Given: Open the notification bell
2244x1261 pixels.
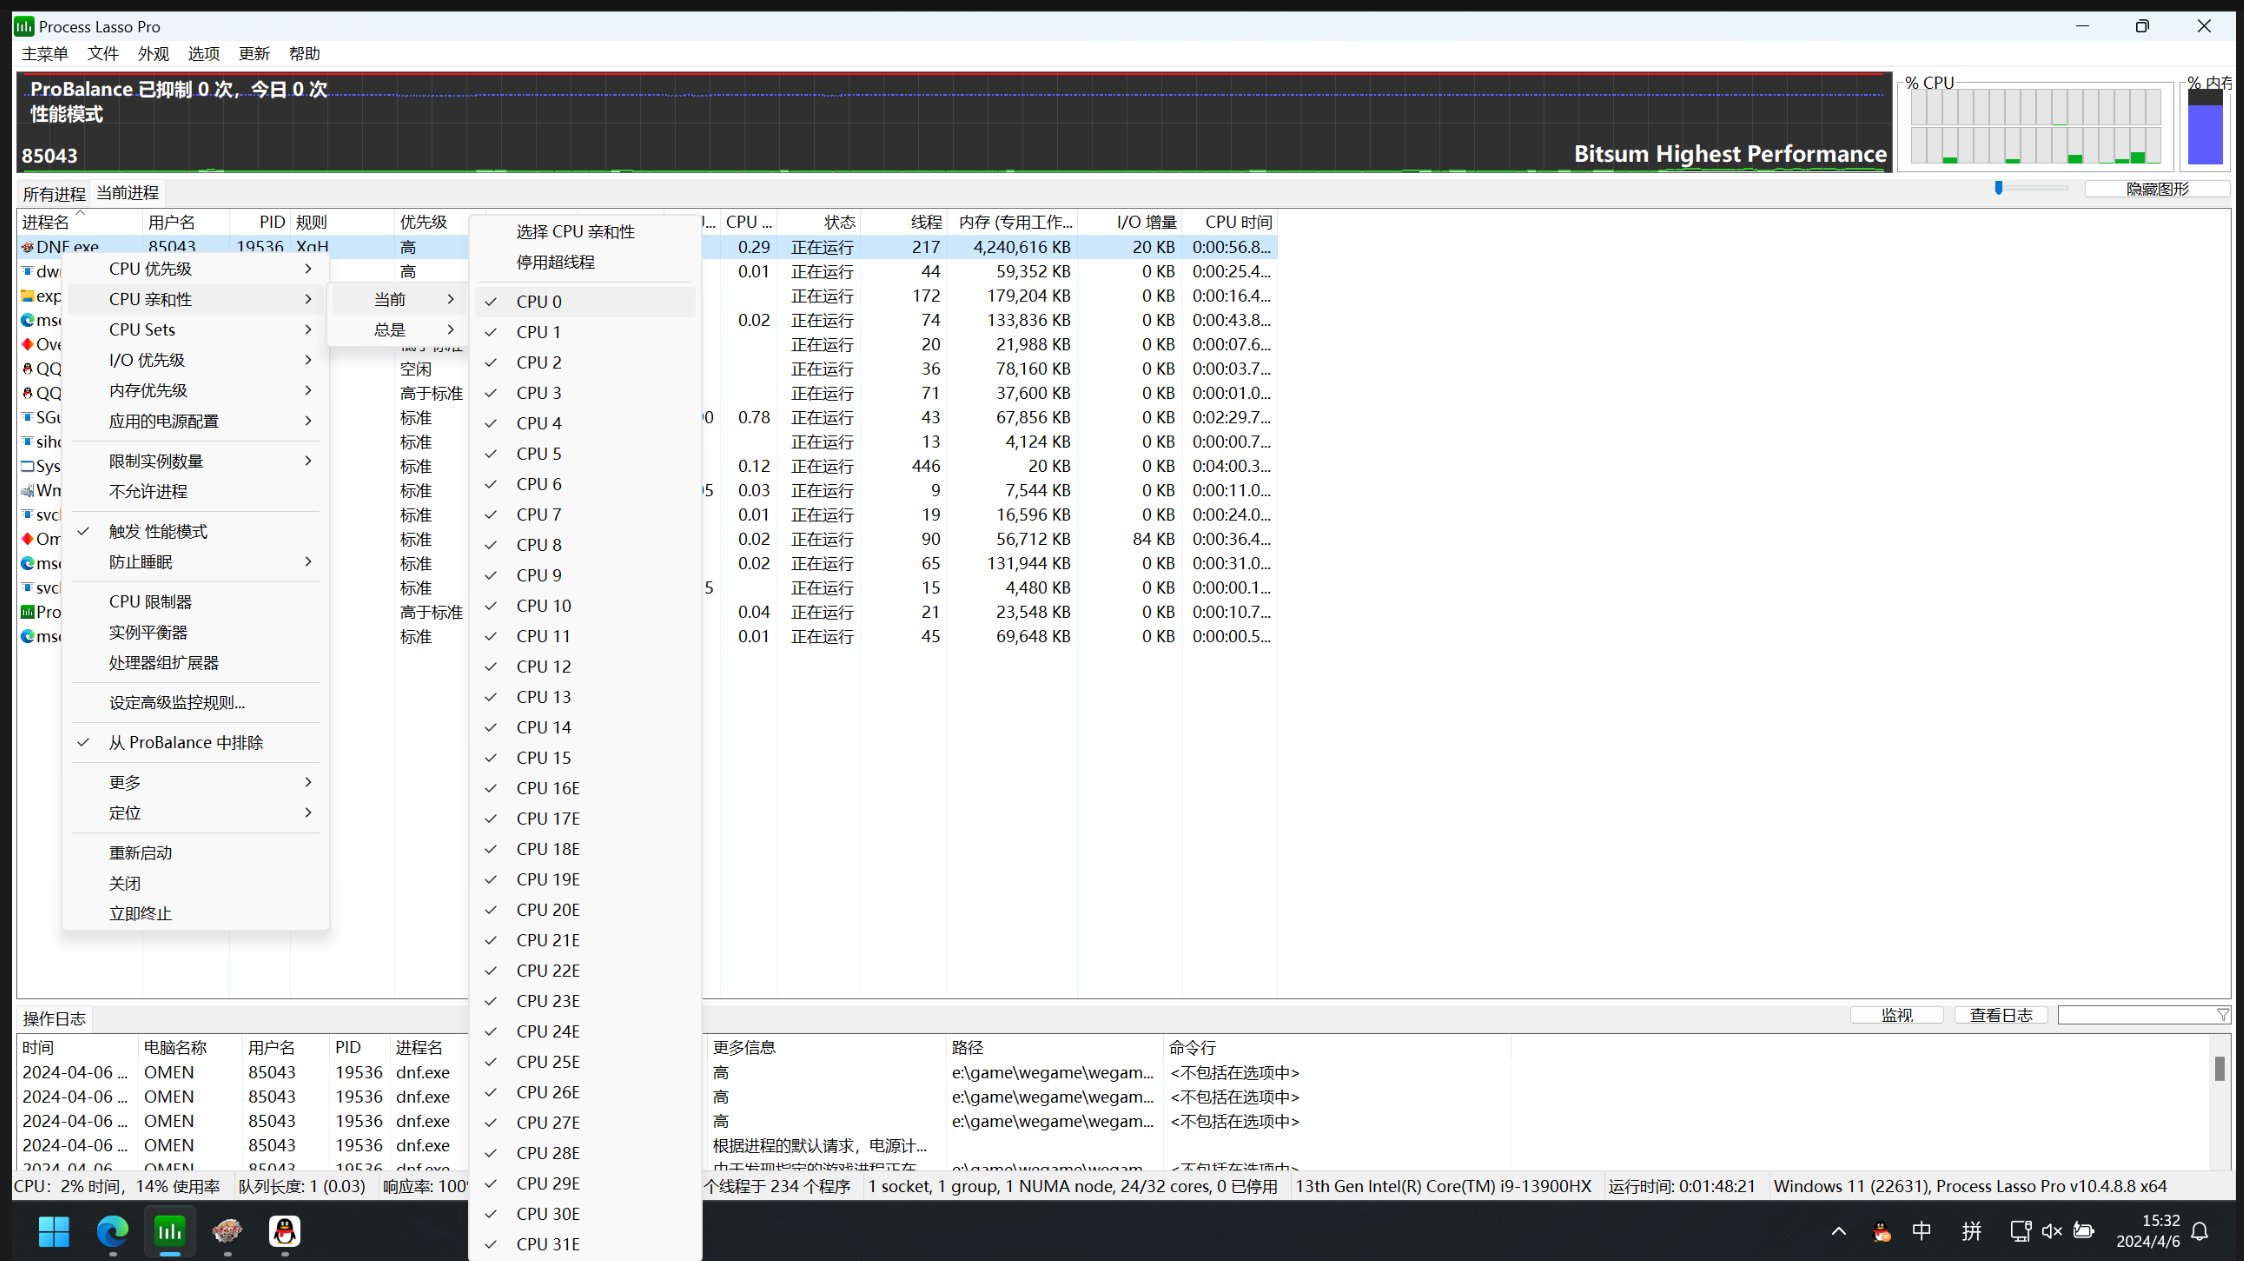Looking at the screenshot, I should point(2200,1232).
